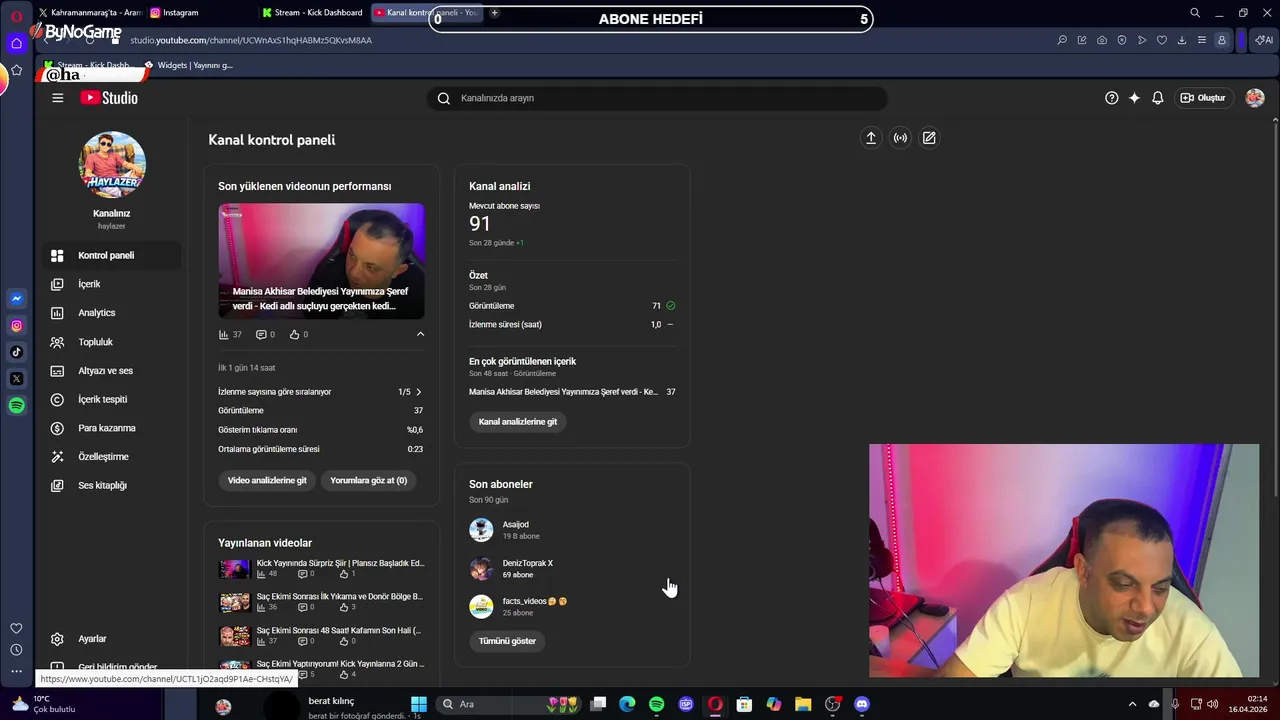Screen dimensions: 1280x720
Task: Open Para kazanma in the sidebar
Action: coord(112,428)
